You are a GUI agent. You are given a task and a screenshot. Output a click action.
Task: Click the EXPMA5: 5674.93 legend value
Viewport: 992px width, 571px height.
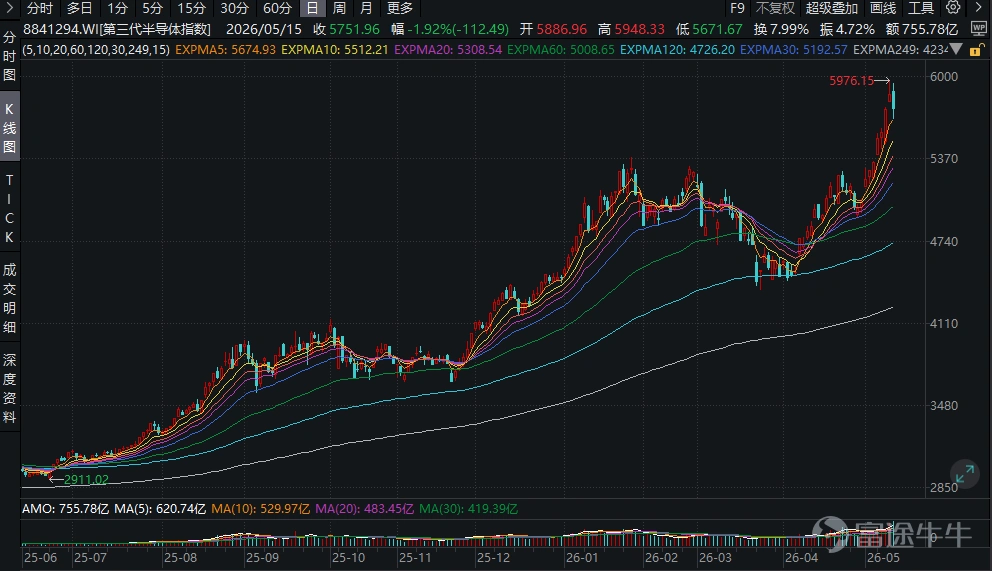[225, 49]
